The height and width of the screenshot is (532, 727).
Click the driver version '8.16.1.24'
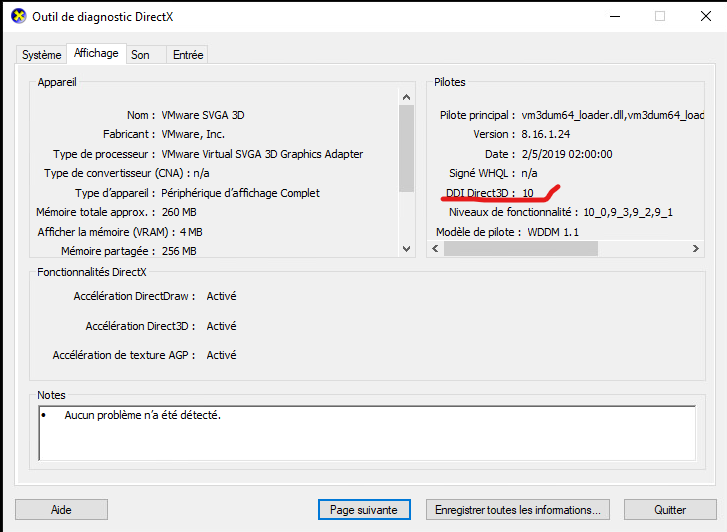click(x=545, y=135)
